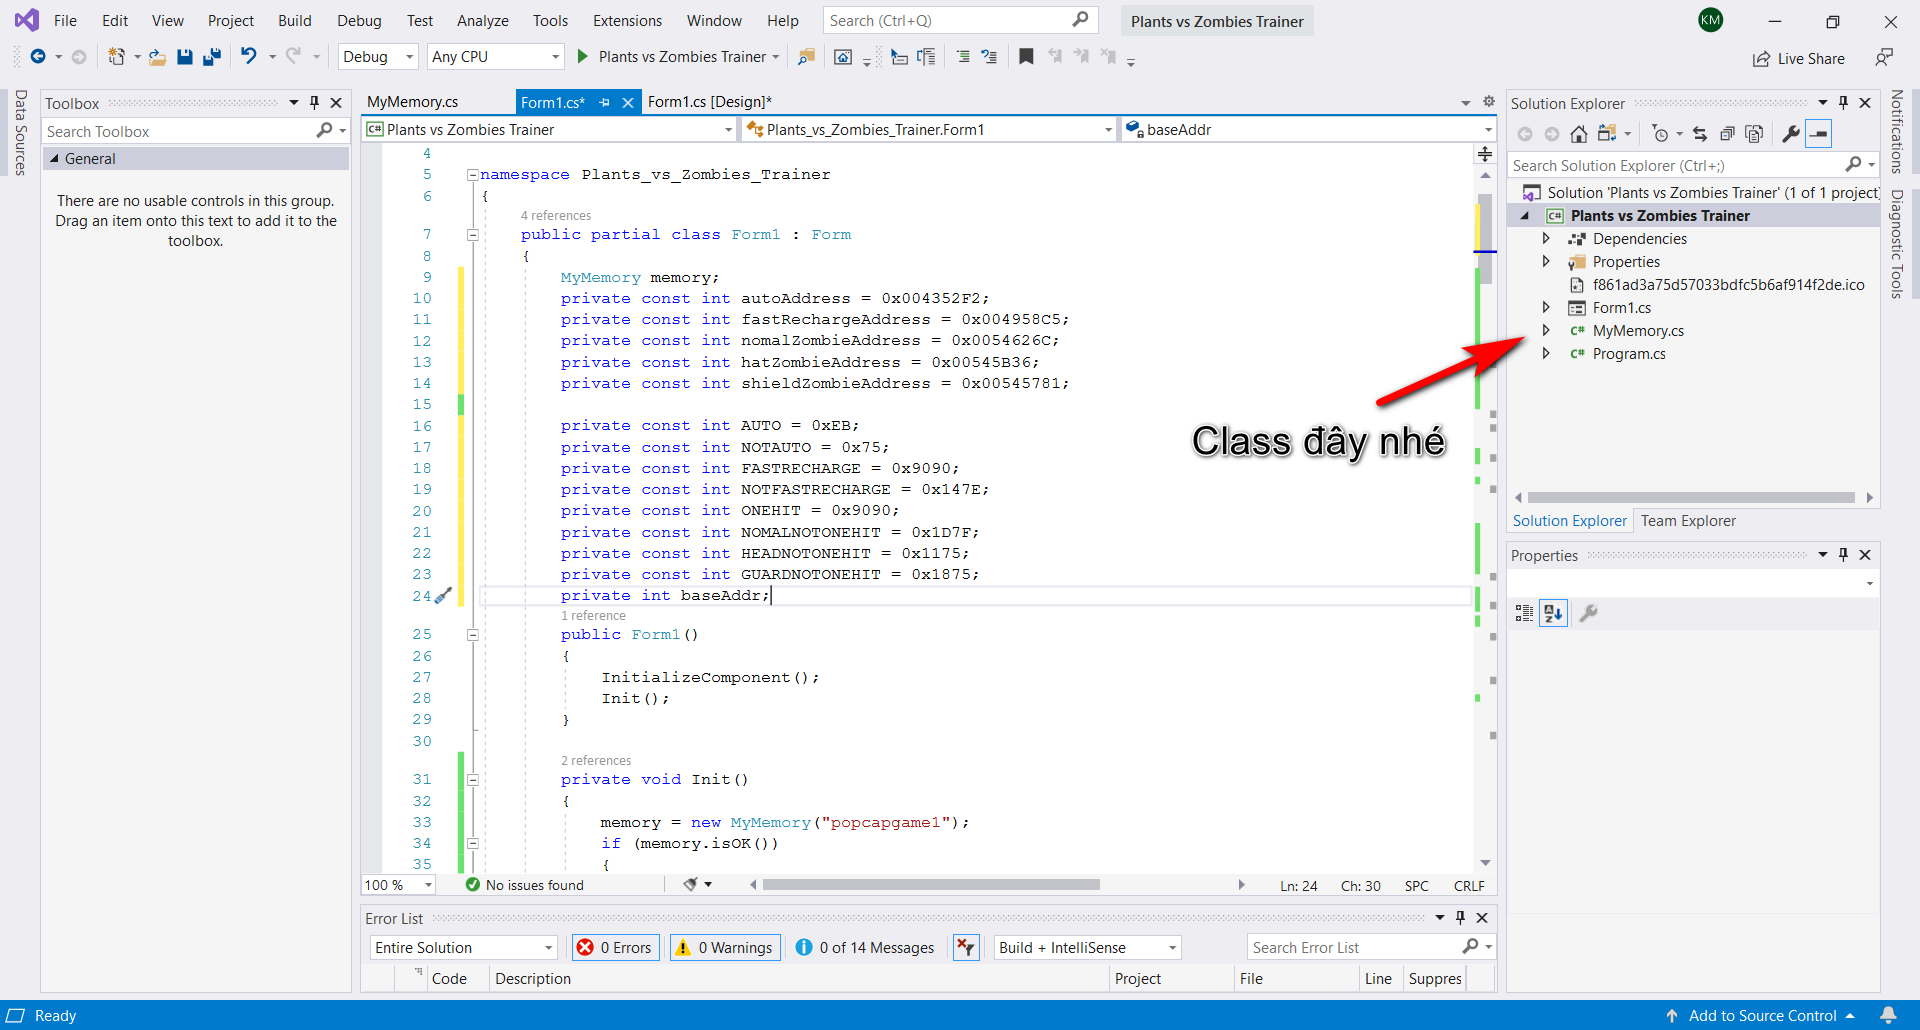Open the notifications bell in status bar

(1888, 1015)
